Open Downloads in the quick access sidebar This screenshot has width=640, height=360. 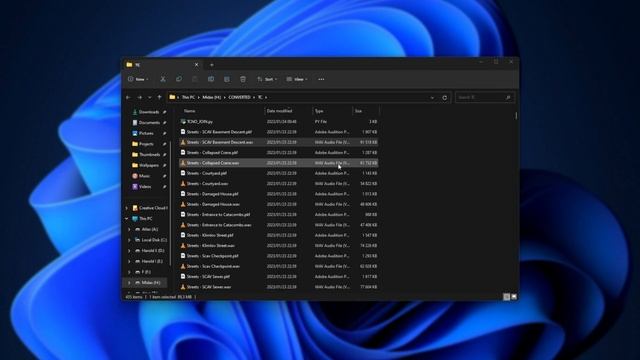tap(149, 112)
